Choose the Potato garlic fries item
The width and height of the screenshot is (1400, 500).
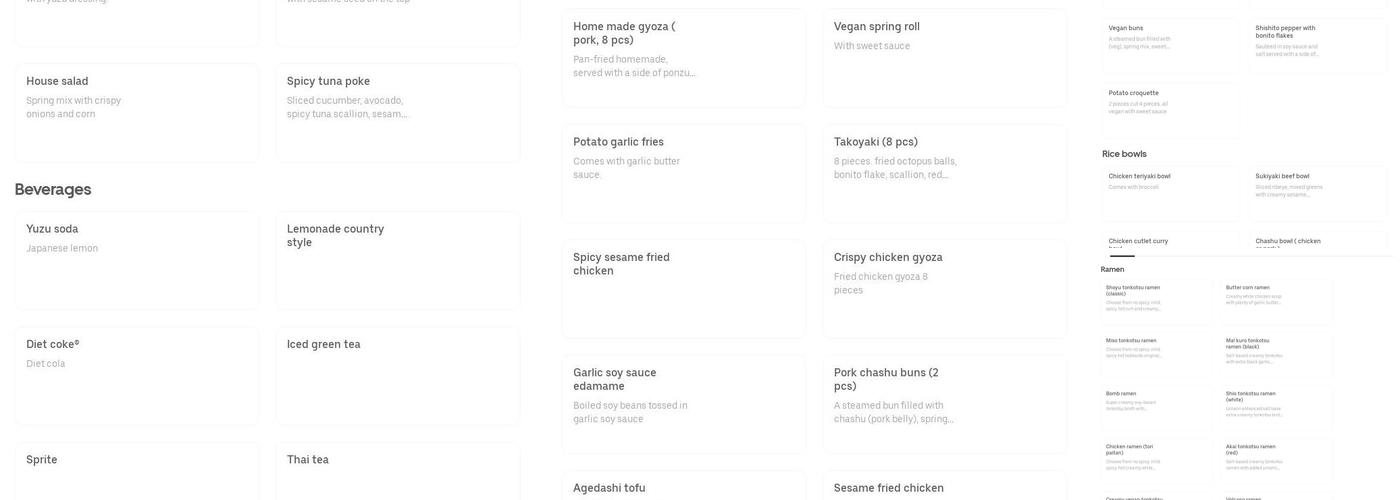684,172
